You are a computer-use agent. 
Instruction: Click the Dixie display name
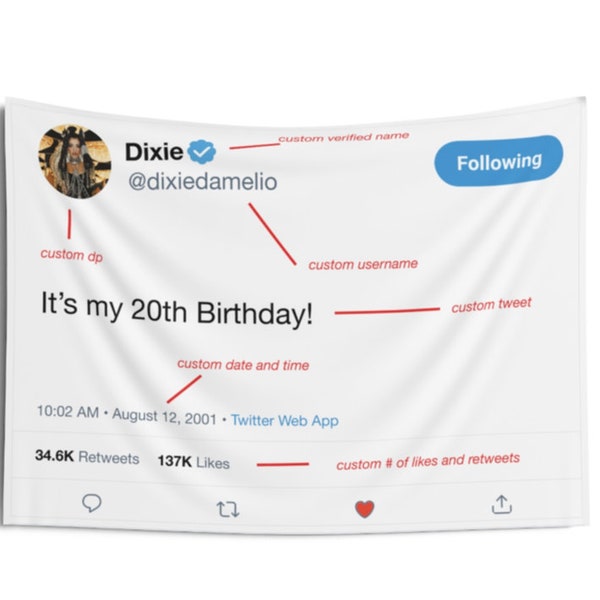point(154,152)
